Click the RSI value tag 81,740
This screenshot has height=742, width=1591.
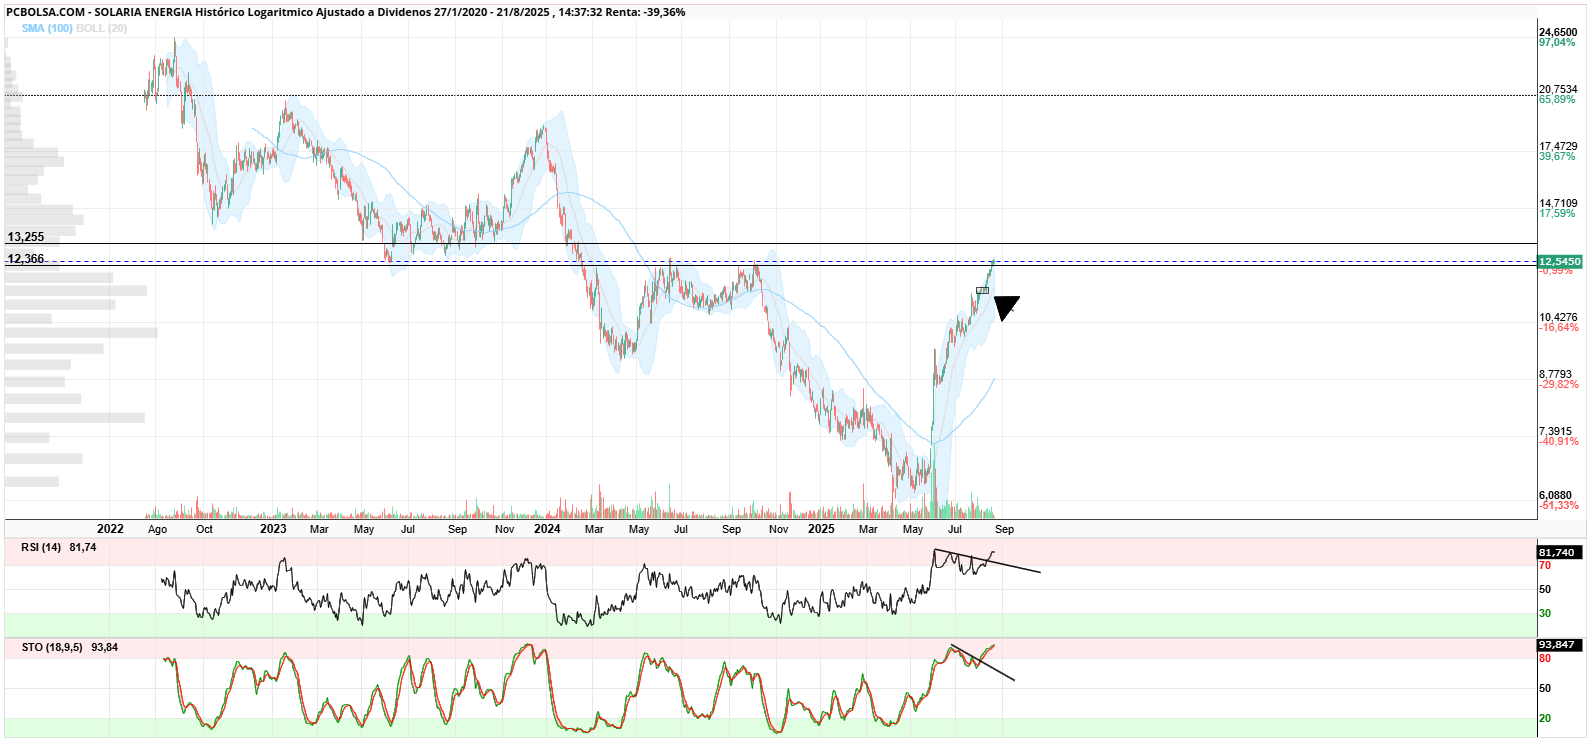(1557, 552)
